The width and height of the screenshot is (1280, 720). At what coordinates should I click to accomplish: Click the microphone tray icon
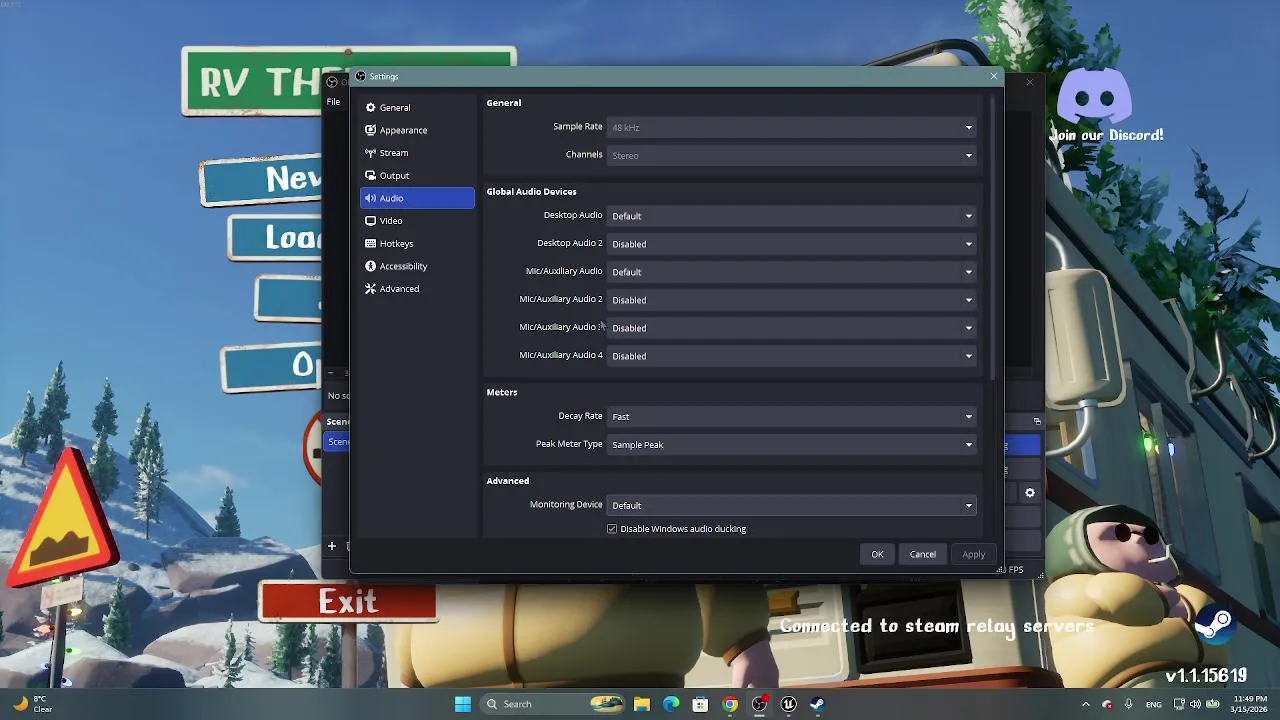coord(1128,704)
